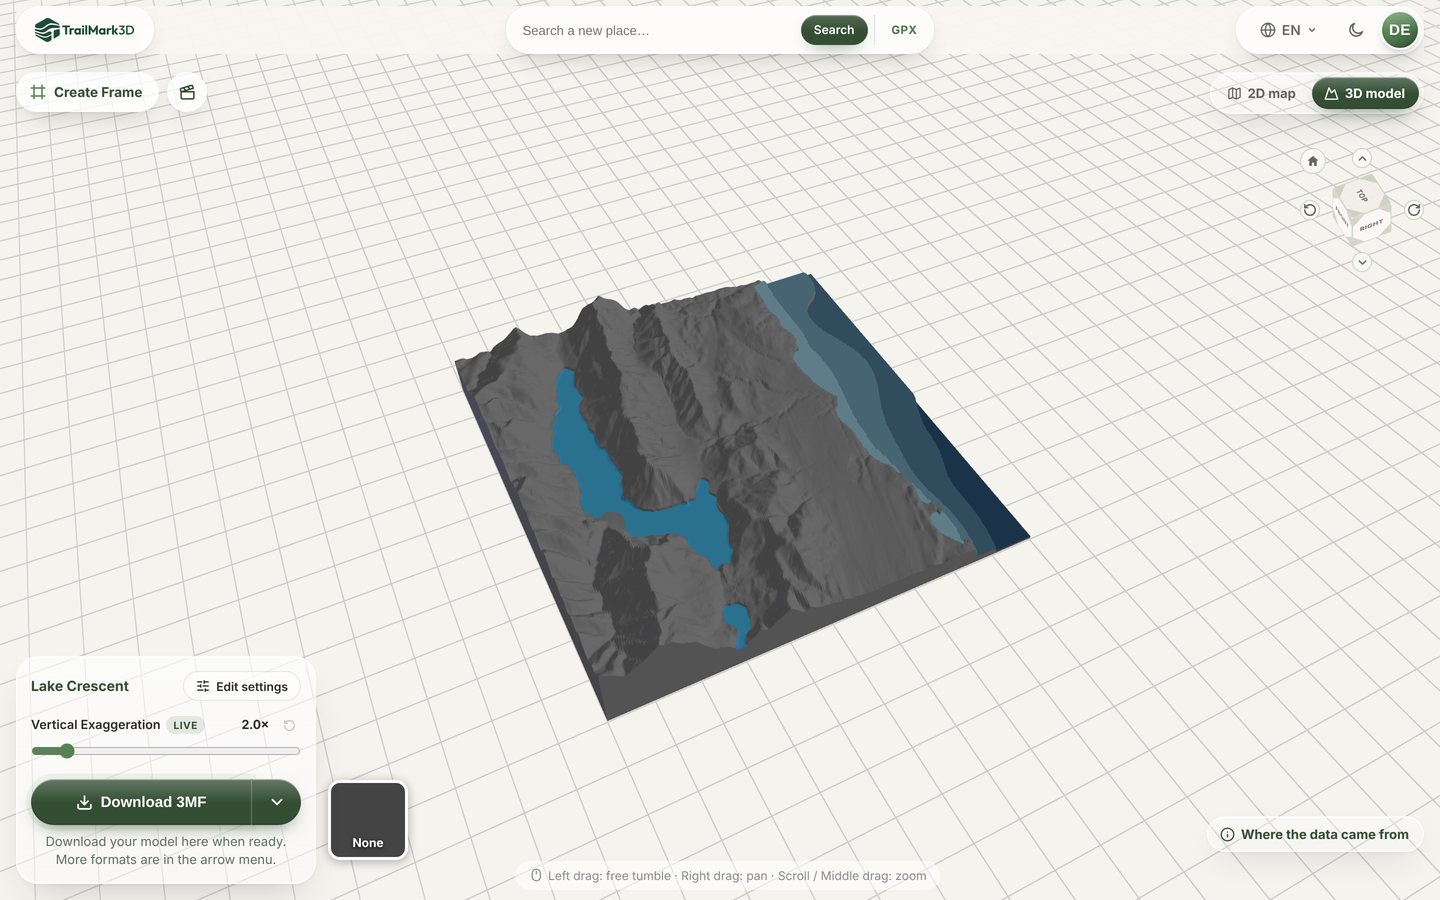Click Create Frame
This screenshot has height=900, width=1440.
pyautogui.click(x=87, y=92)
